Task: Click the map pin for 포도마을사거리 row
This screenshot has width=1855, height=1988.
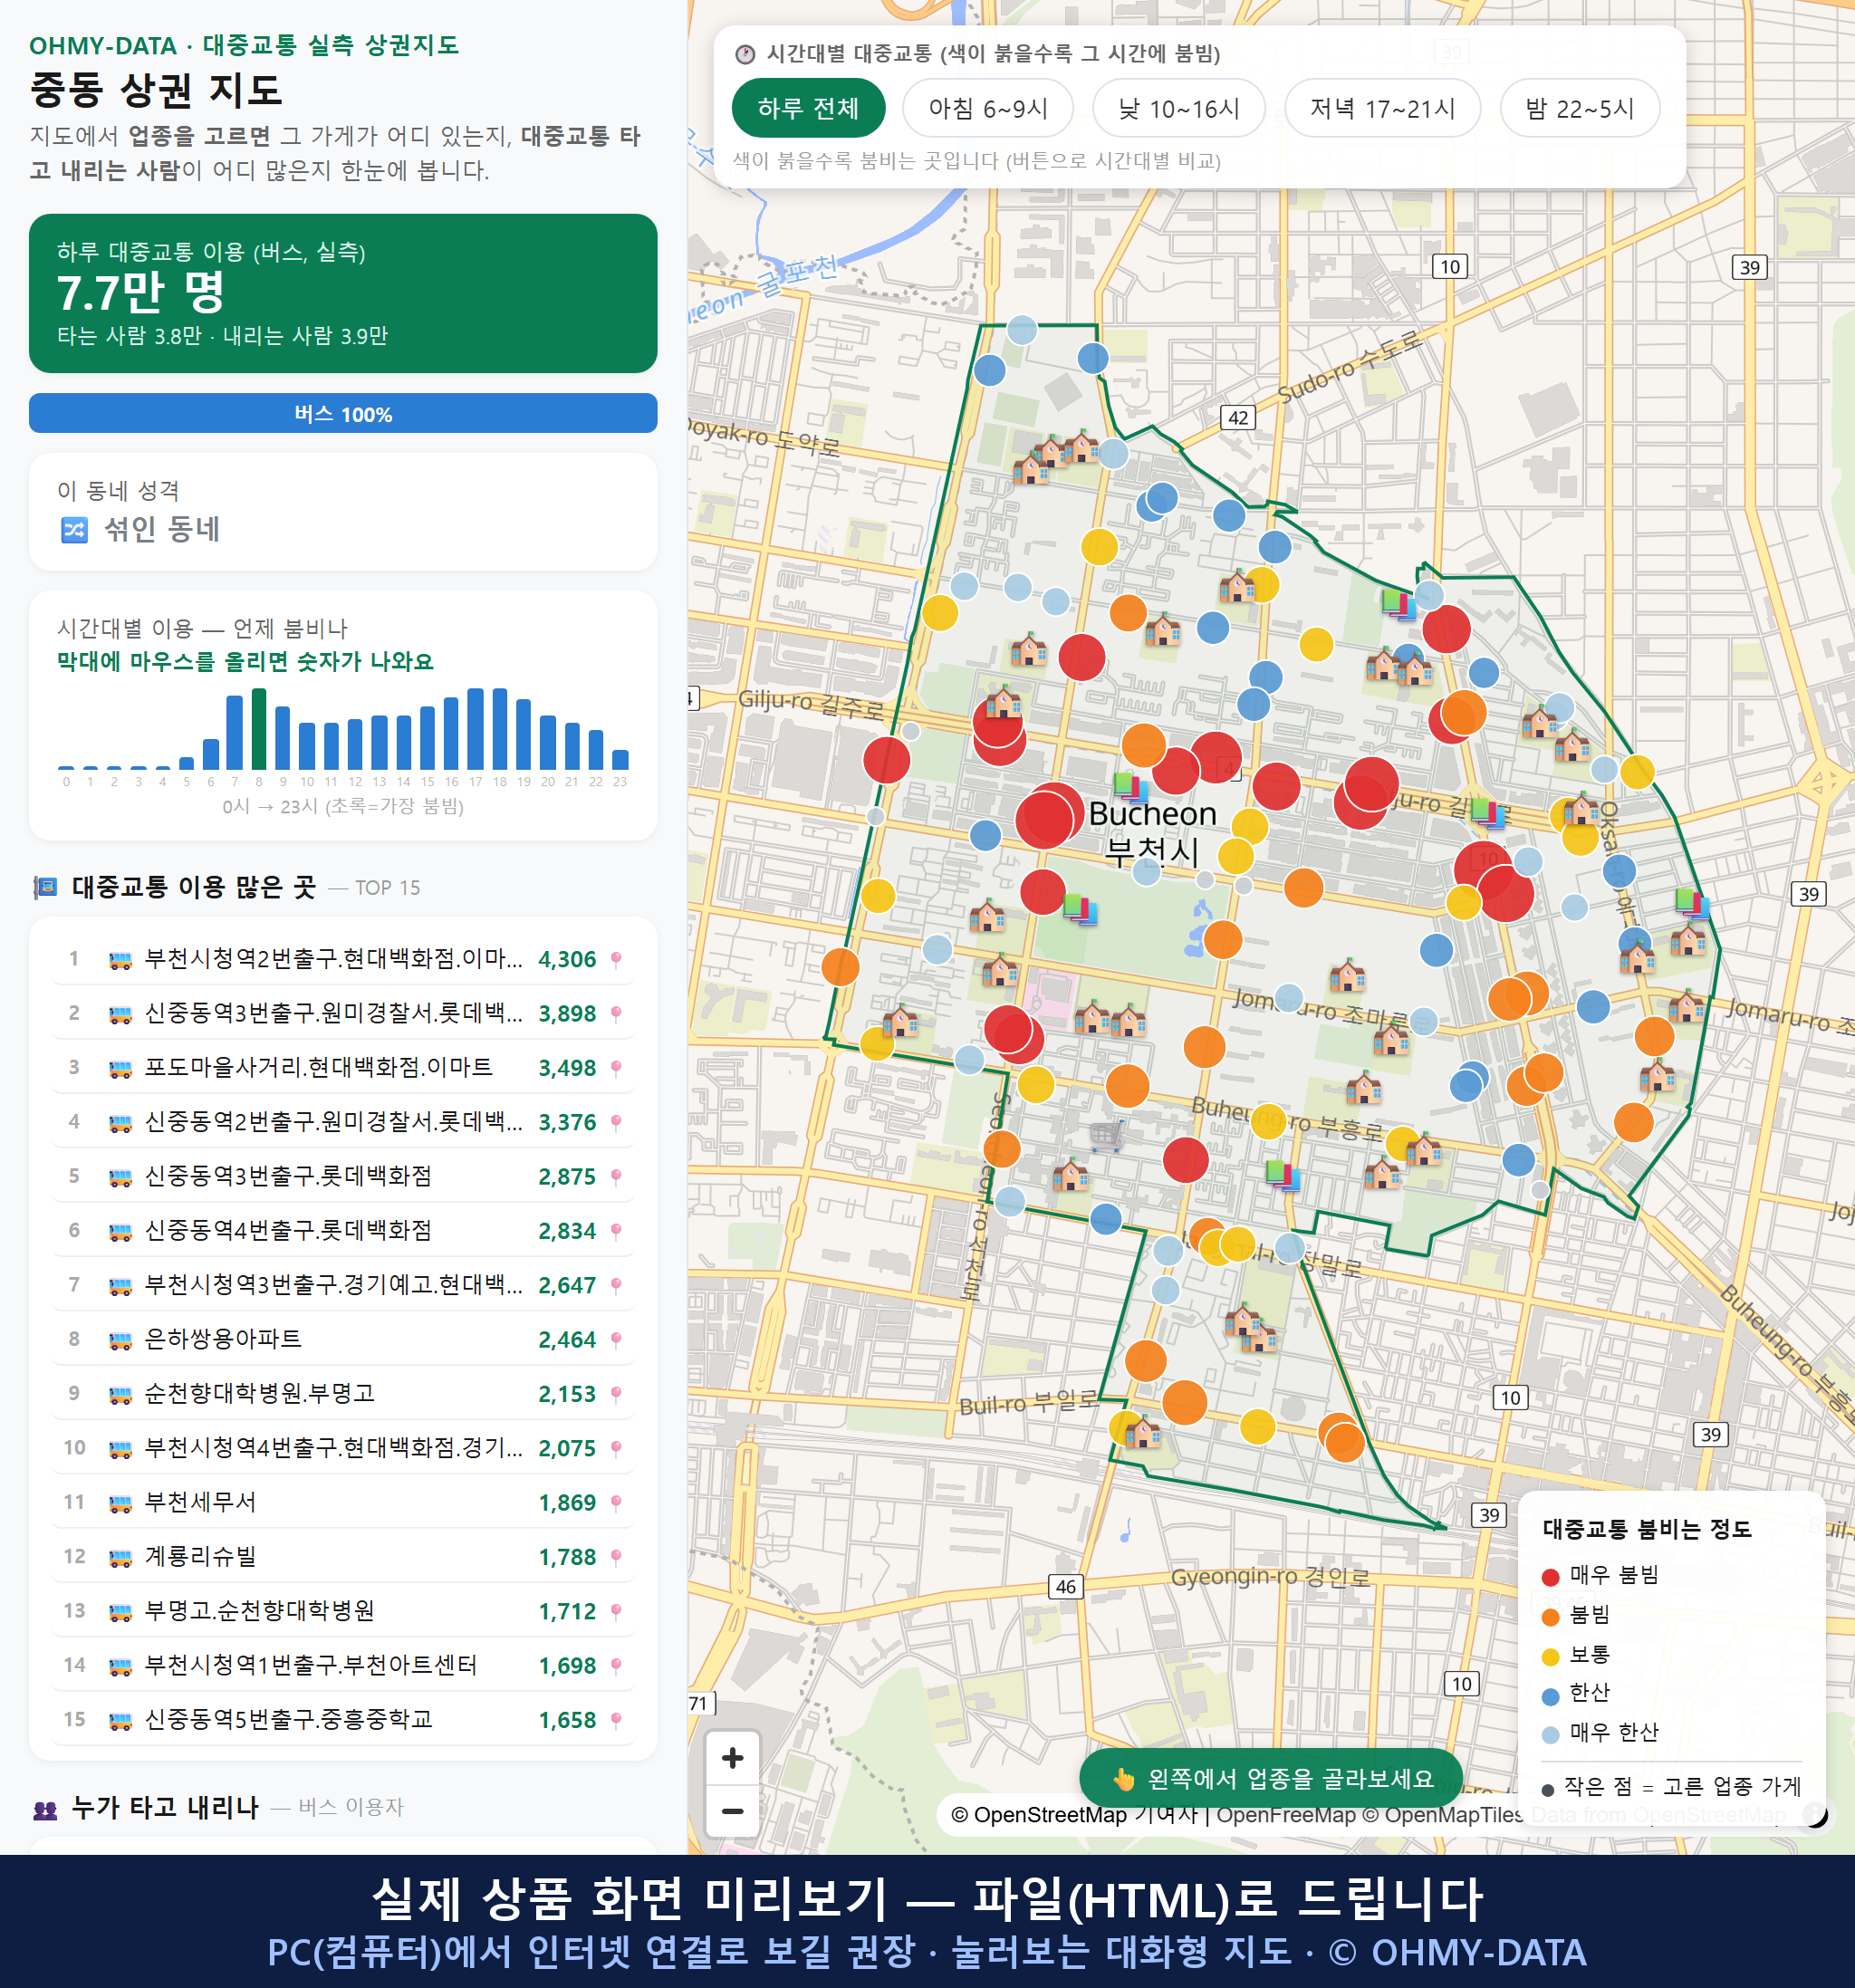Action: 616,1068
